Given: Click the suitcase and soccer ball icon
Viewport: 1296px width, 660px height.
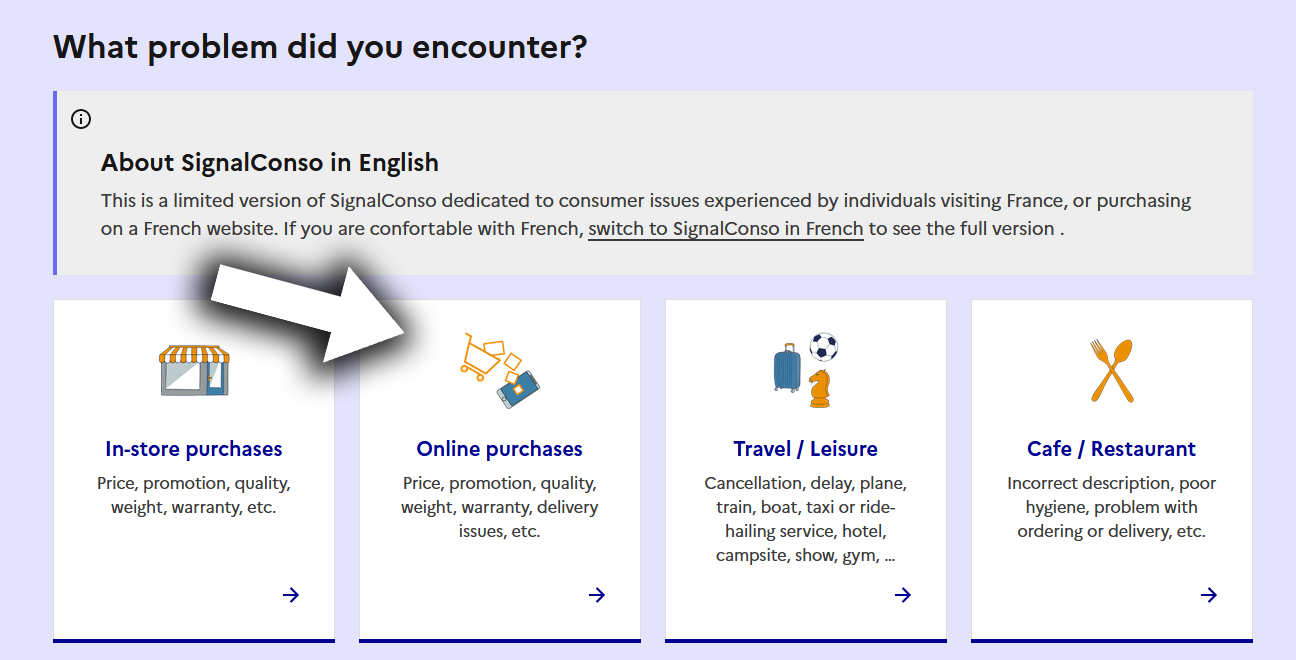Looking at the screenshot, I should [805, 370].
